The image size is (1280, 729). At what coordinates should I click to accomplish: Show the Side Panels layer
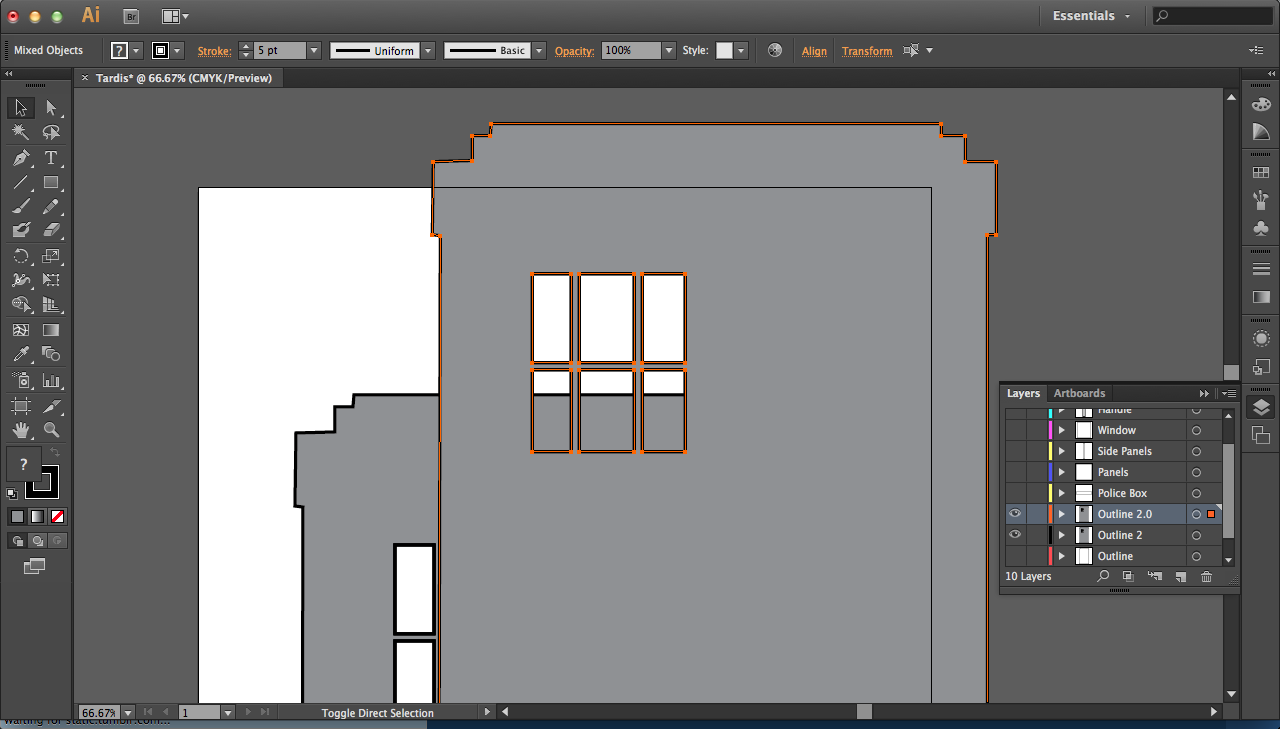(x=1015, y=451)
